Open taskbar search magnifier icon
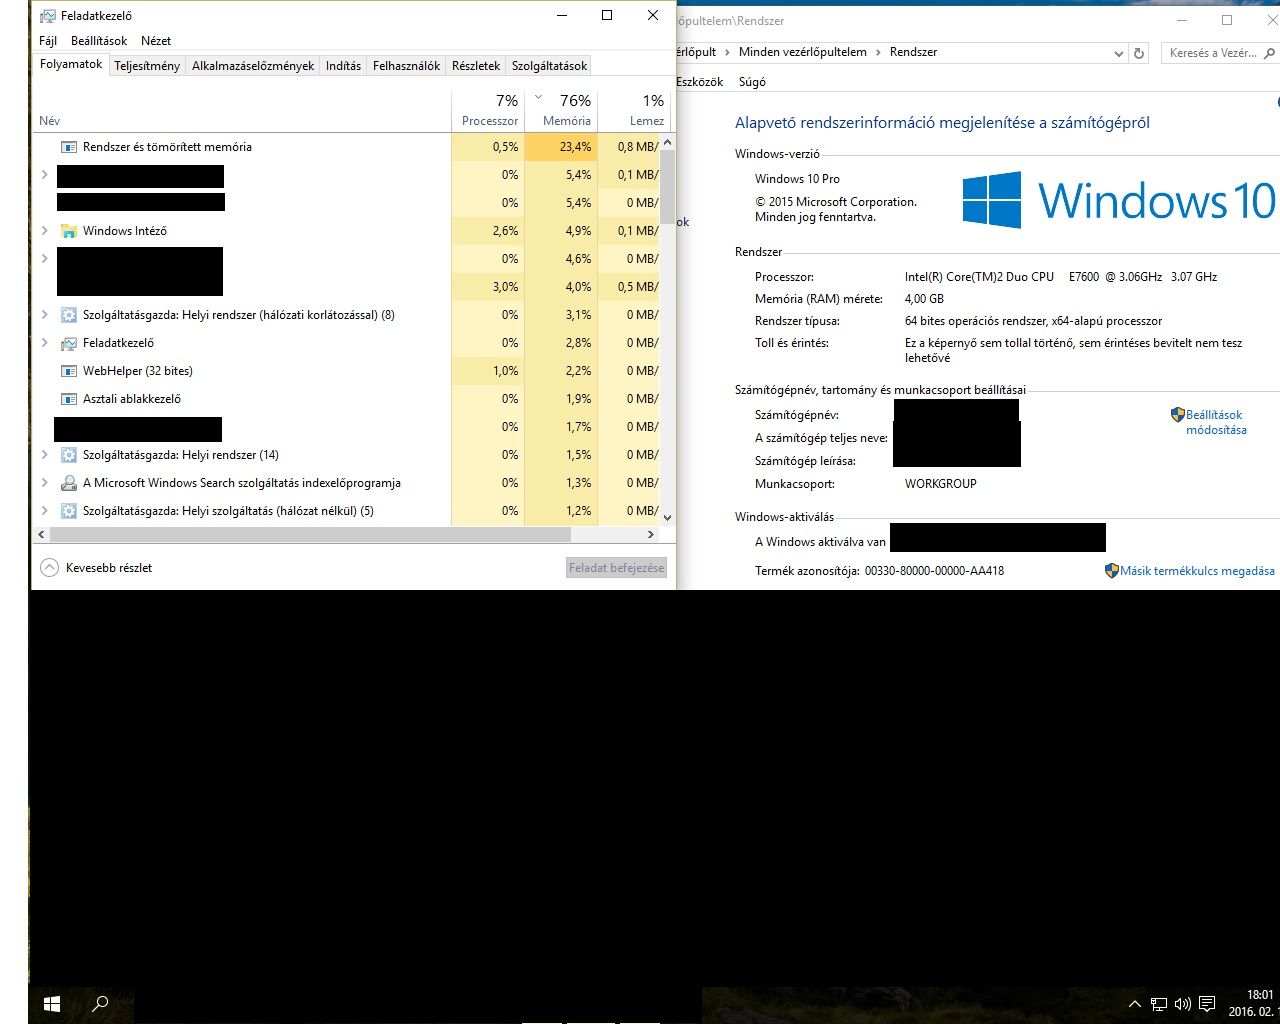 click(x=100, y=1004)
